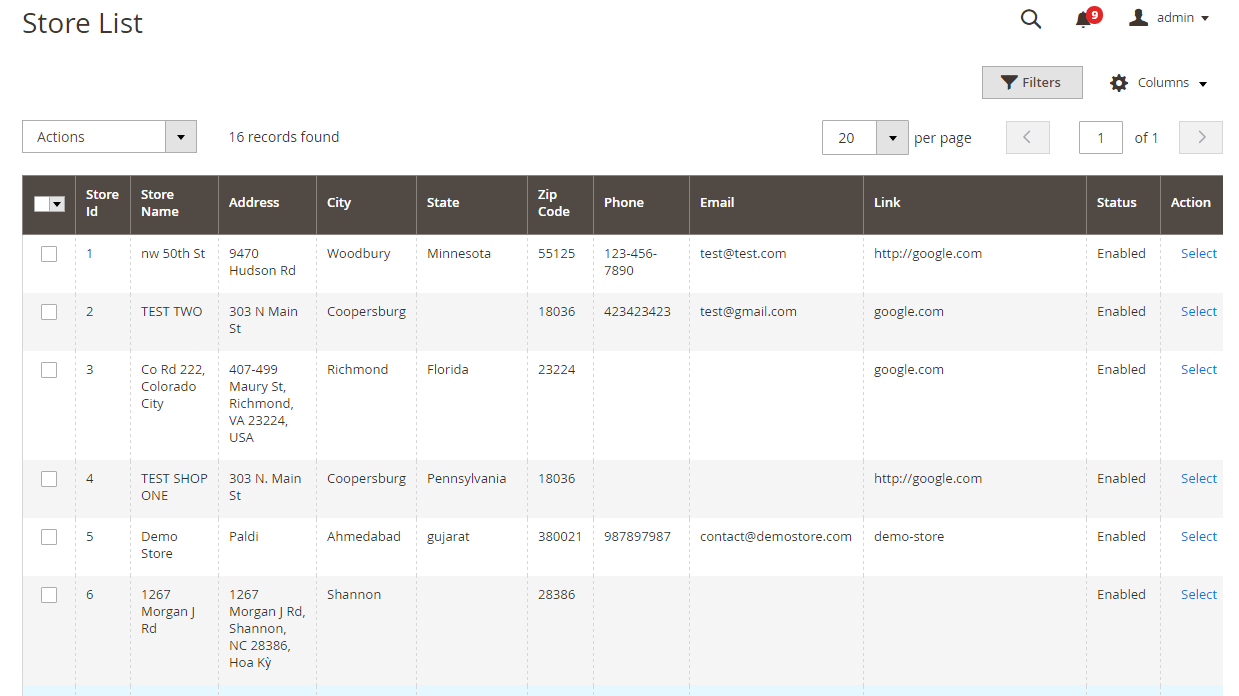Click Select link for Woodbury store
Screen dimensions: 1239x696
(x=1198, y=254)
